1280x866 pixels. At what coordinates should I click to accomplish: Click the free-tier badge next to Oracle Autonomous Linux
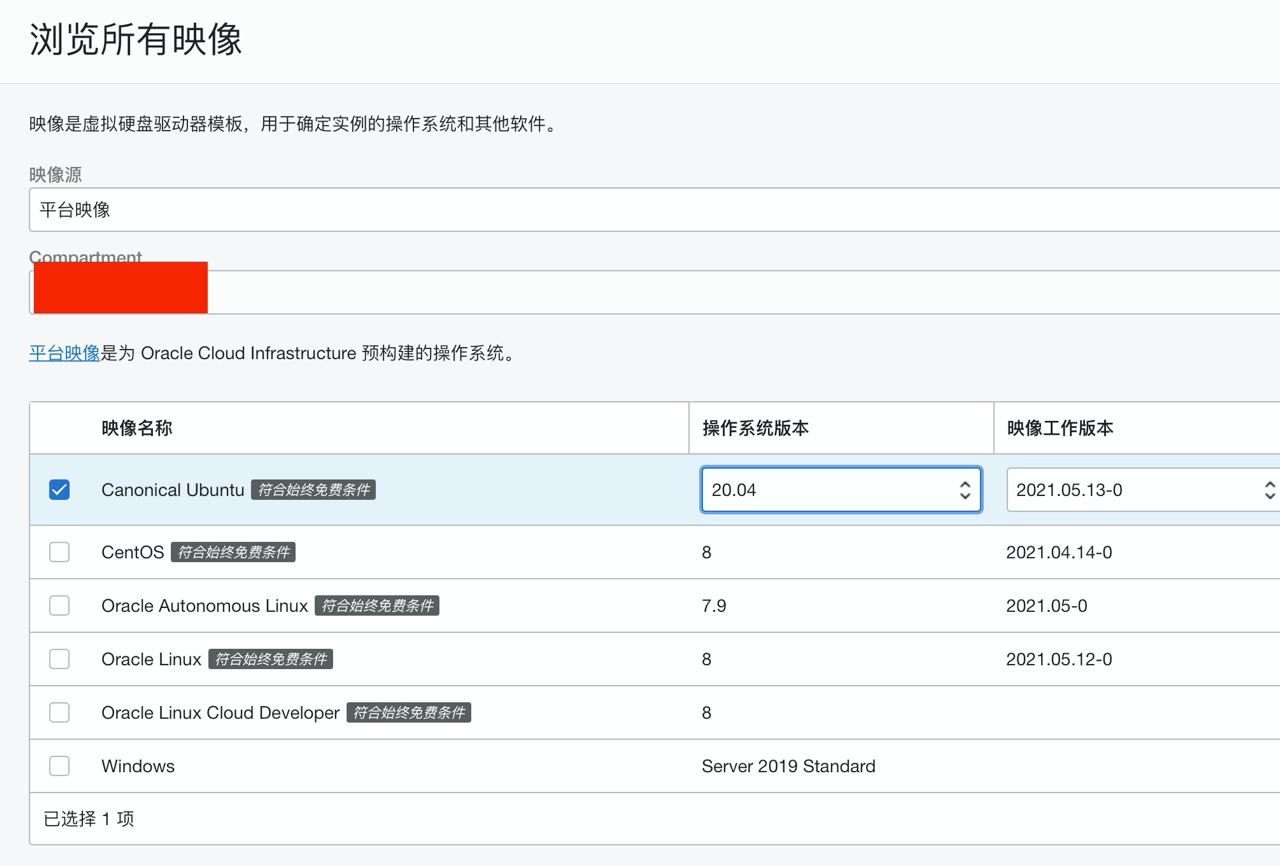click(377, 606)
